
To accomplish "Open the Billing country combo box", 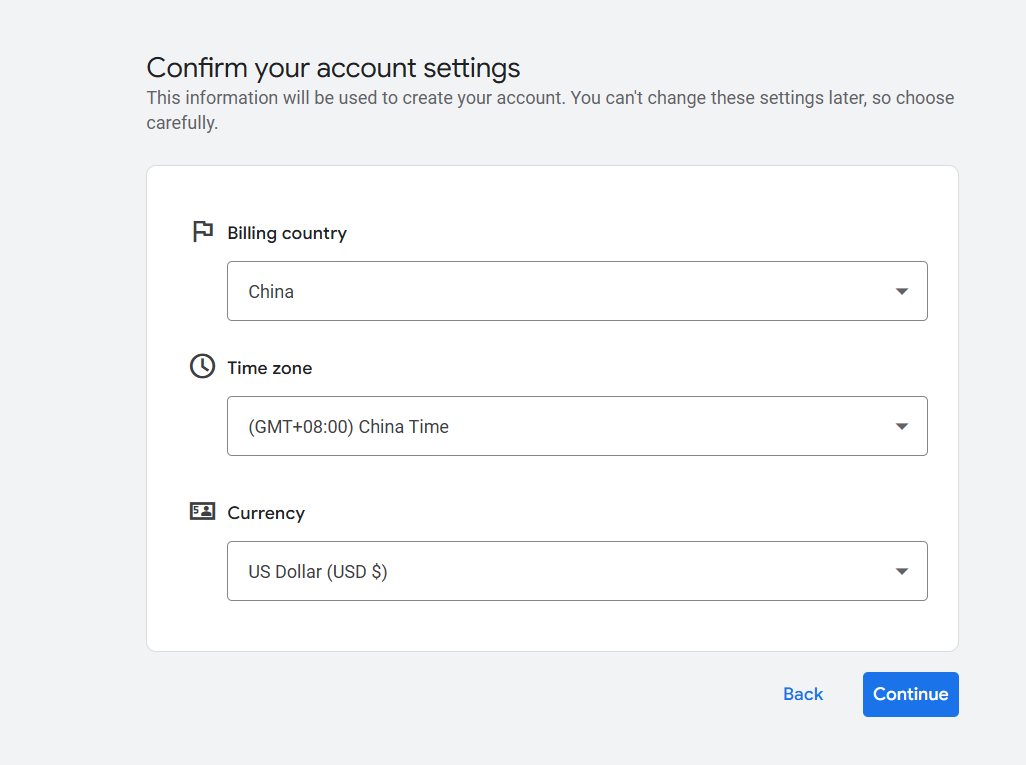I will (x=576, y=291).
